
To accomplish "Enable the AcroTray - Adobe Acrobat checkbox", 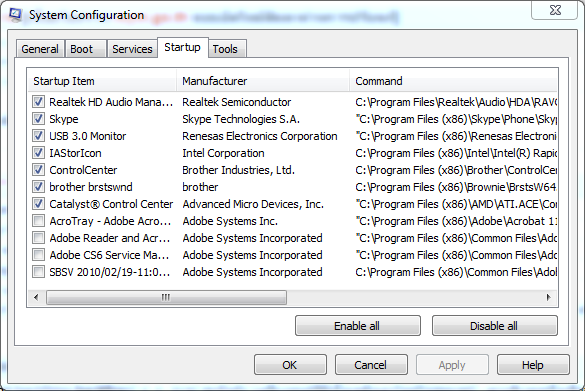I will (x=38, y=221).
